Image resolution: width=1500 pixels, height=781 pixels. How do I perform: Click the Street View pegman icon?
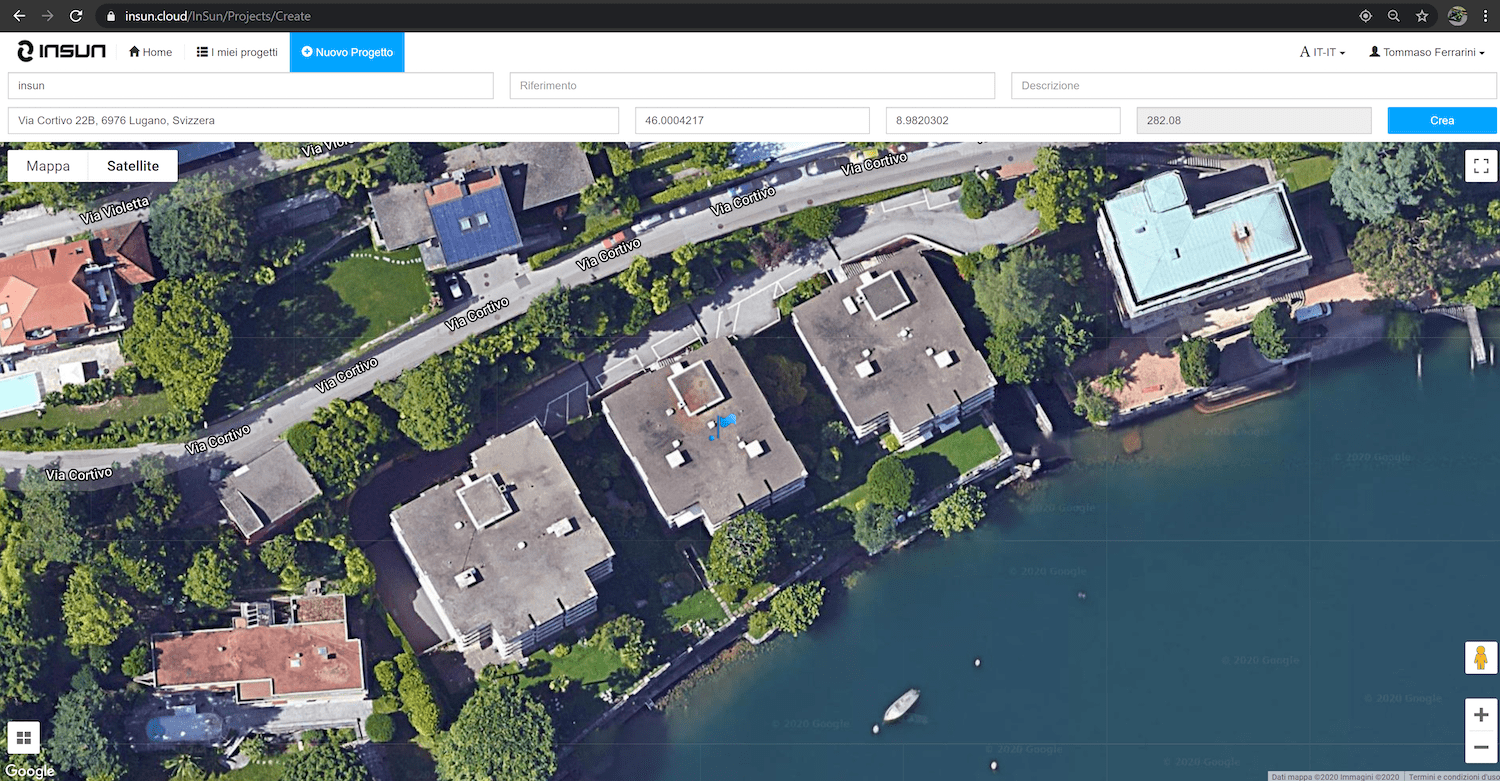[x=1481, y=658]
